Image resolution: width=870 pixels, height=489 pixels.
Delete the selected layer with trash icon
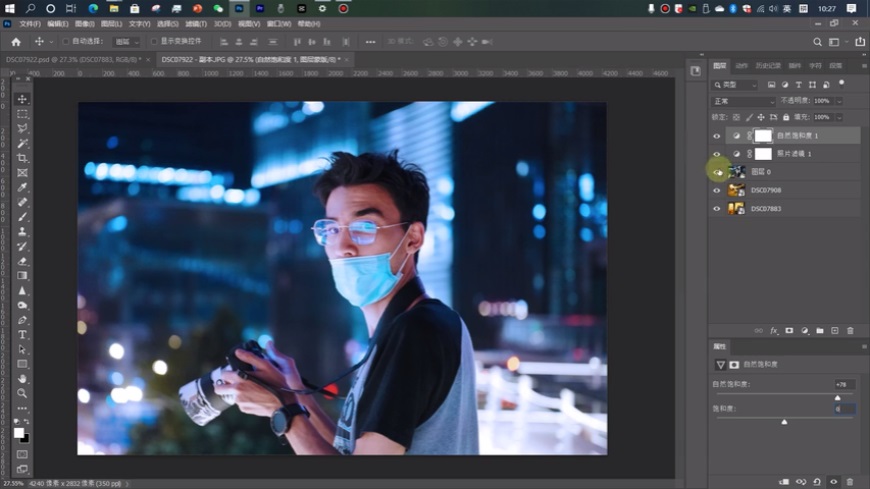[850, 331]
